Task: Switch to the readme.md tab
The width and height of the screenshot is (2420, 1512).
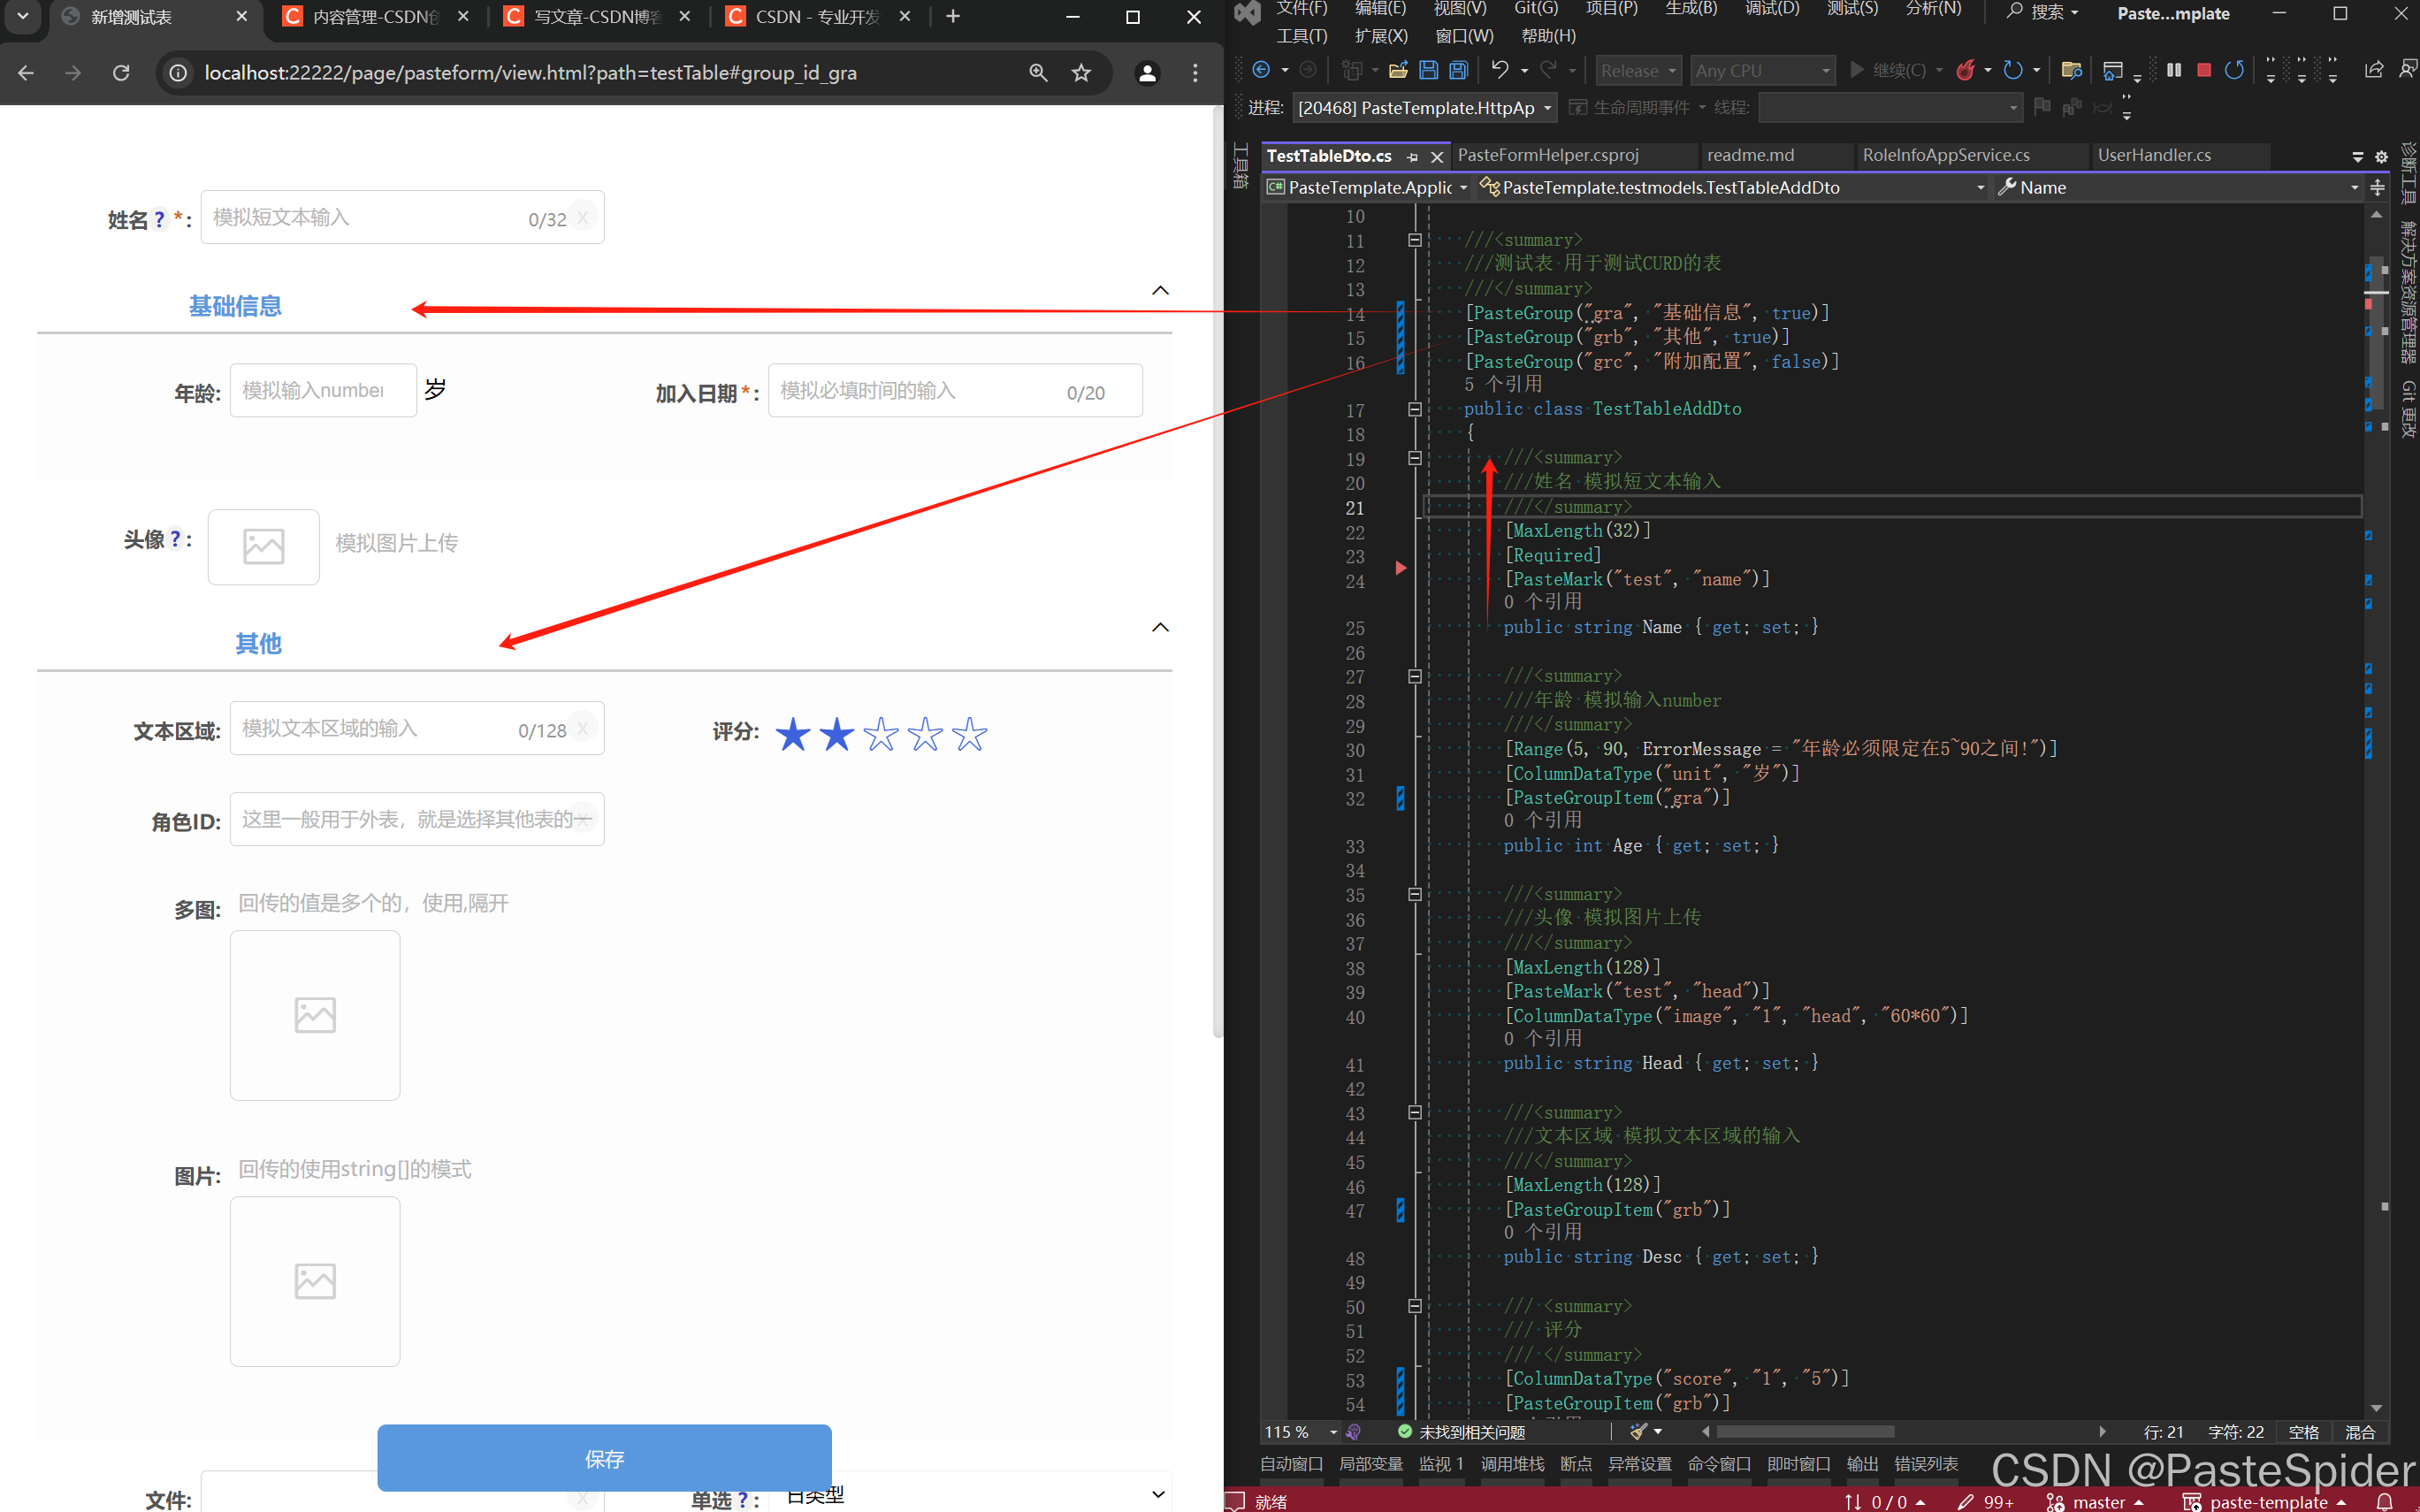Action: pyautogui.click(x=1750, y=155)
